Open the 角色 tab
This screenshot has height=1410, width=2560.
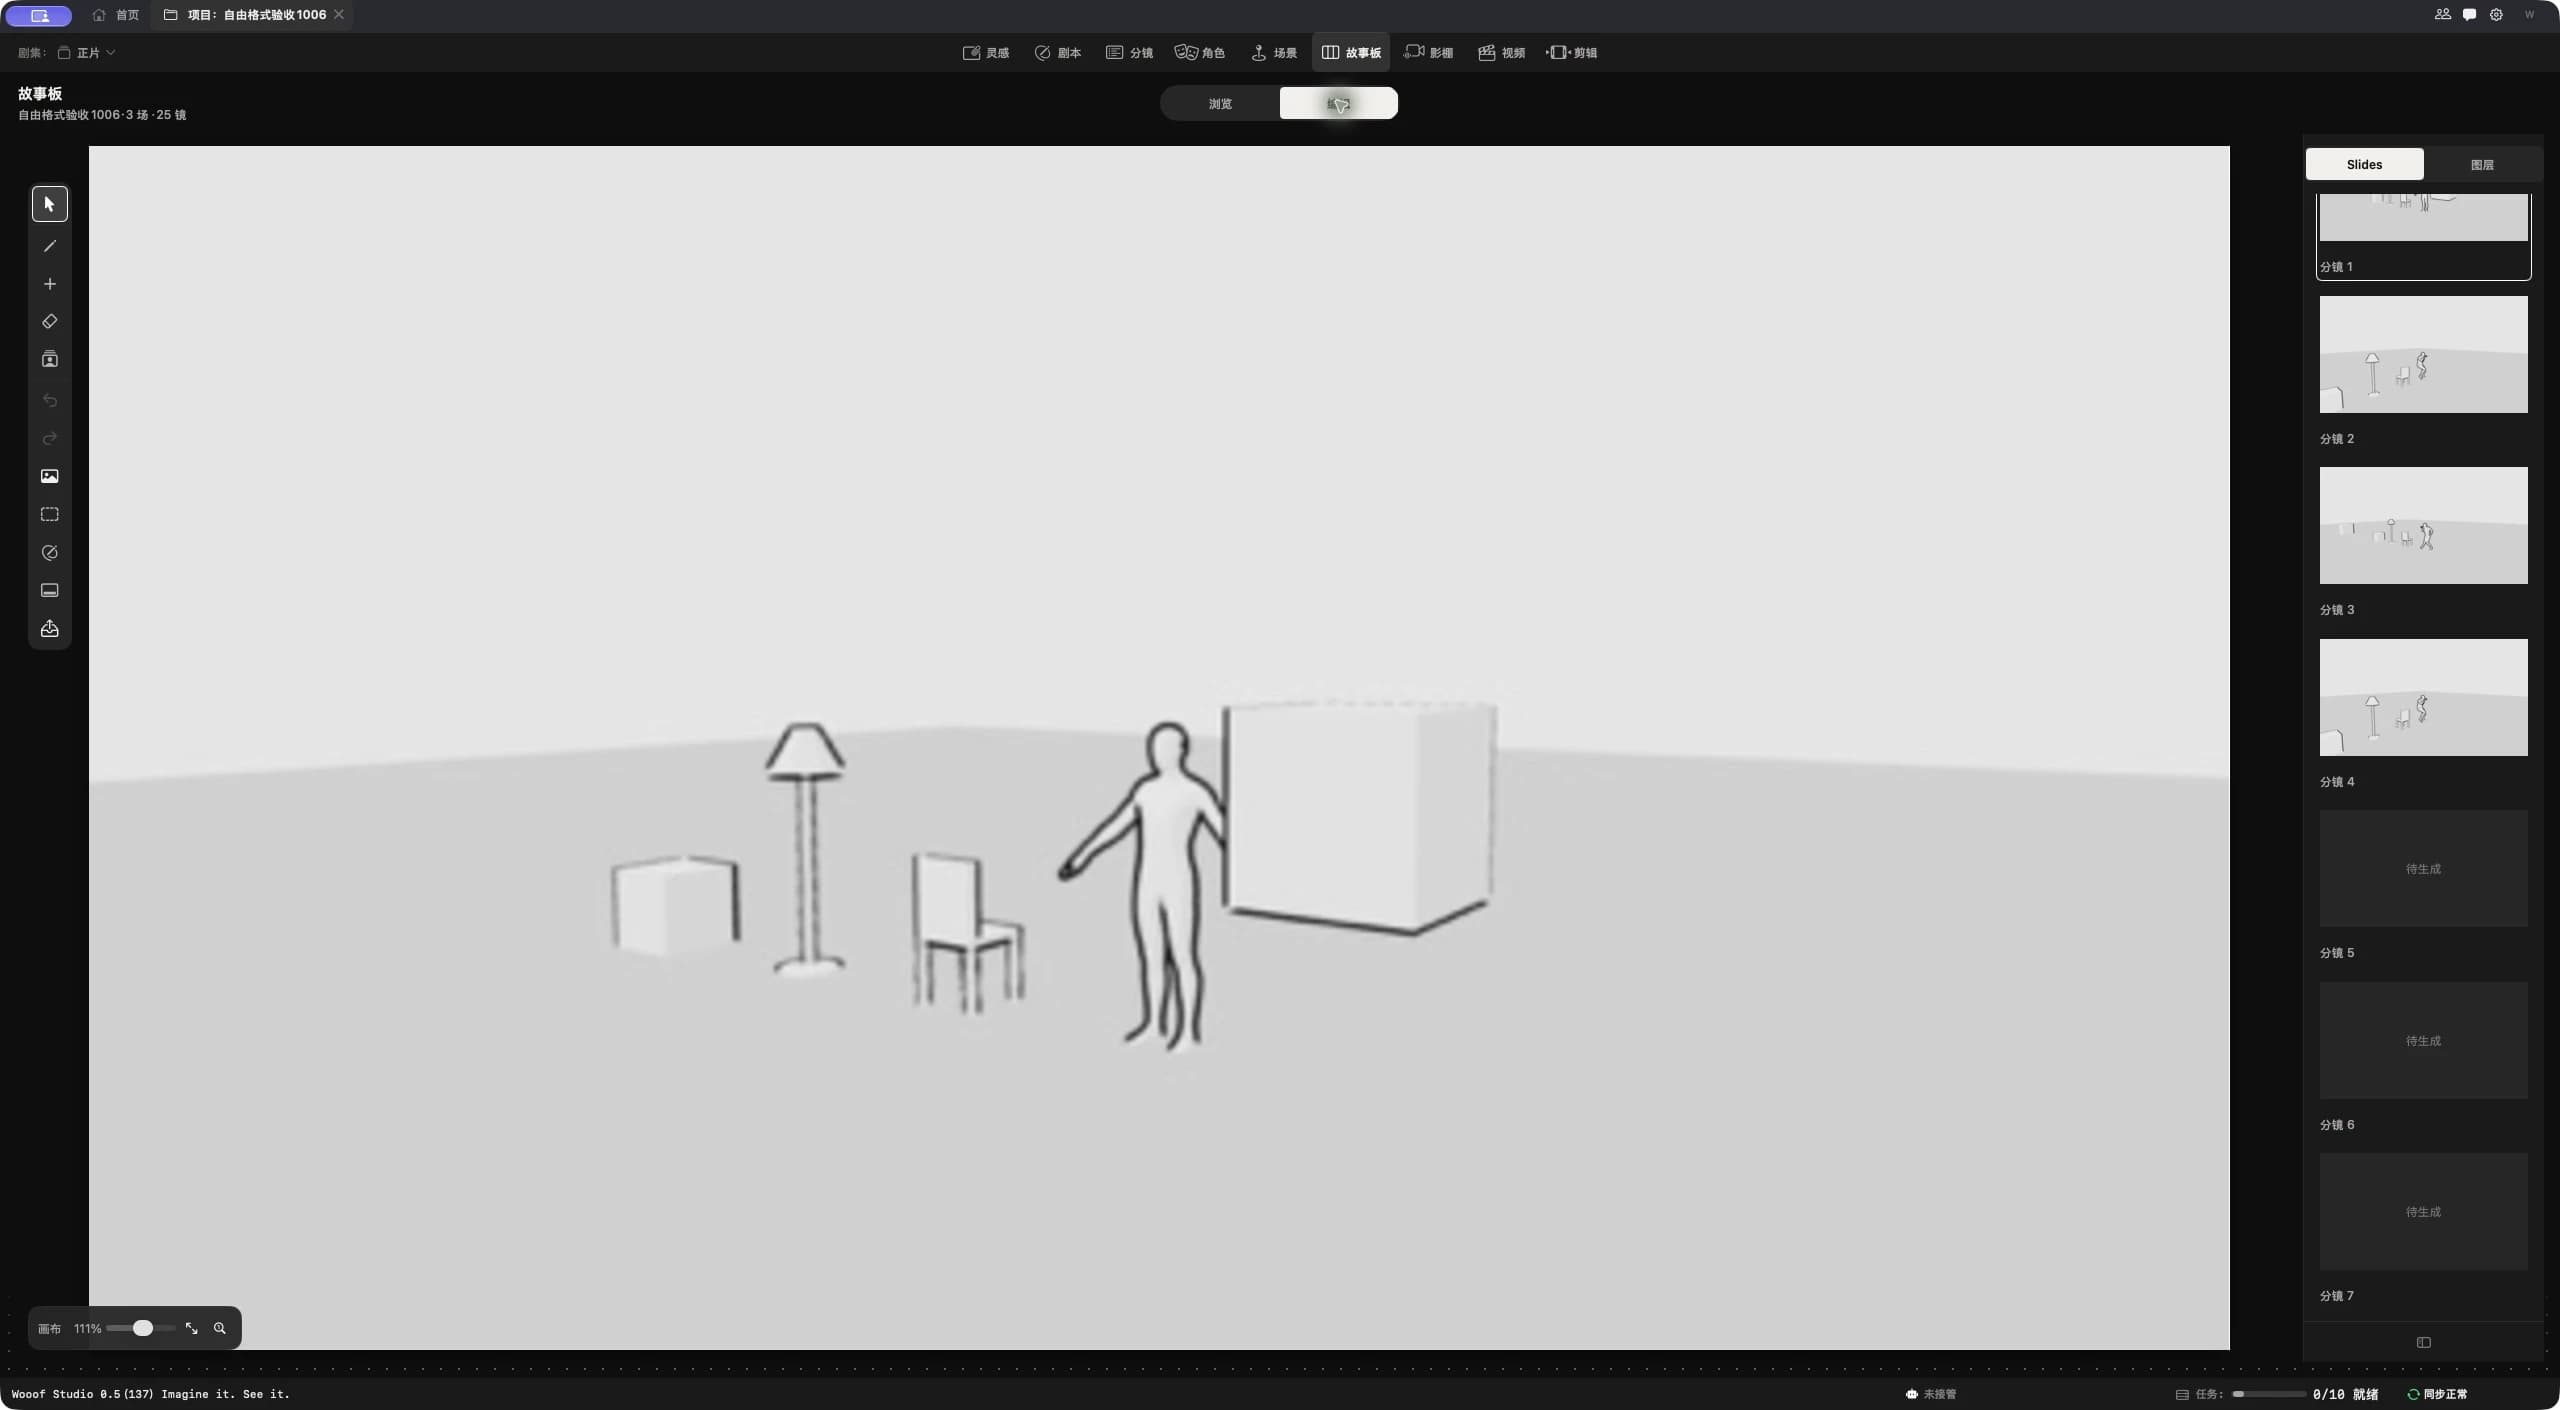coord(1200,53)
